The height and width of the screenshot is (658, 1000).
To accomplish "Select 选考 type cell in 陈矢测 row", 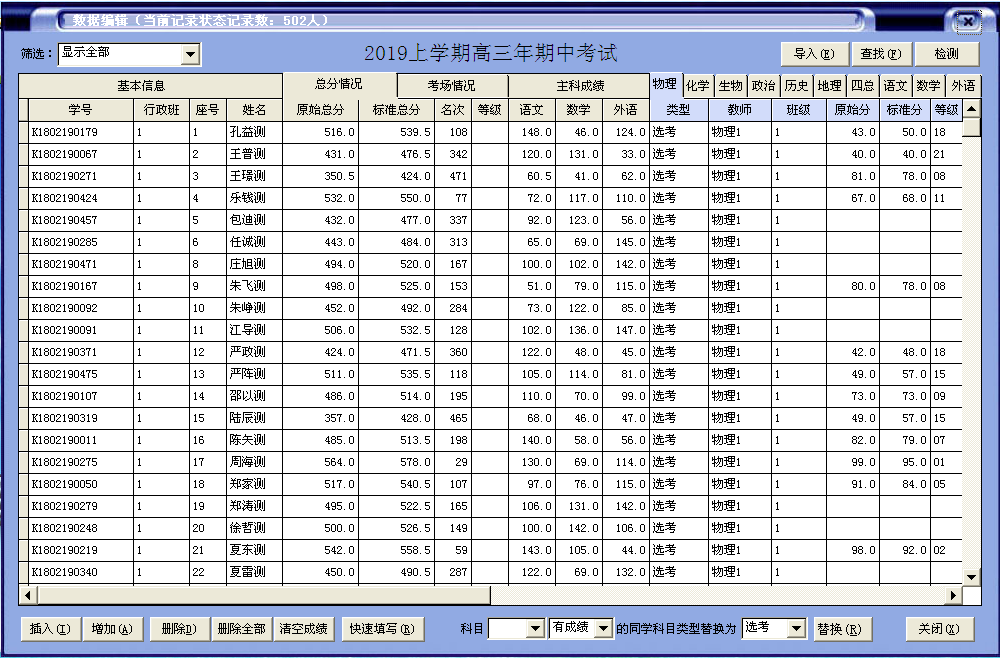I will click(679, 441).
